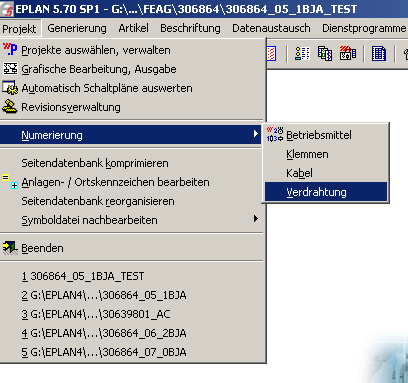
Task: Open the Generierung menu
Action: (77, 28)
